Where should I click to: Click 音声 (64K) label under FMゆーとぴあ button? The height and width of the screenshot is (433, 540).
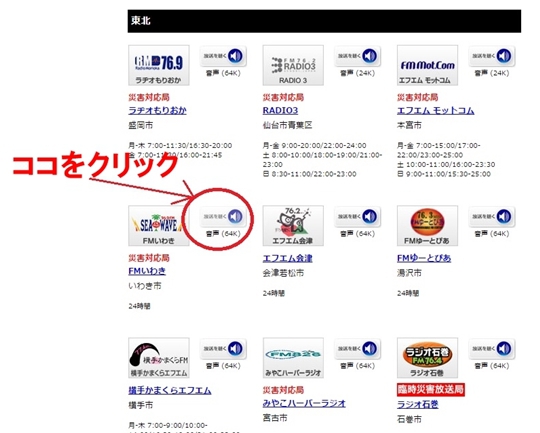[492, 234]
